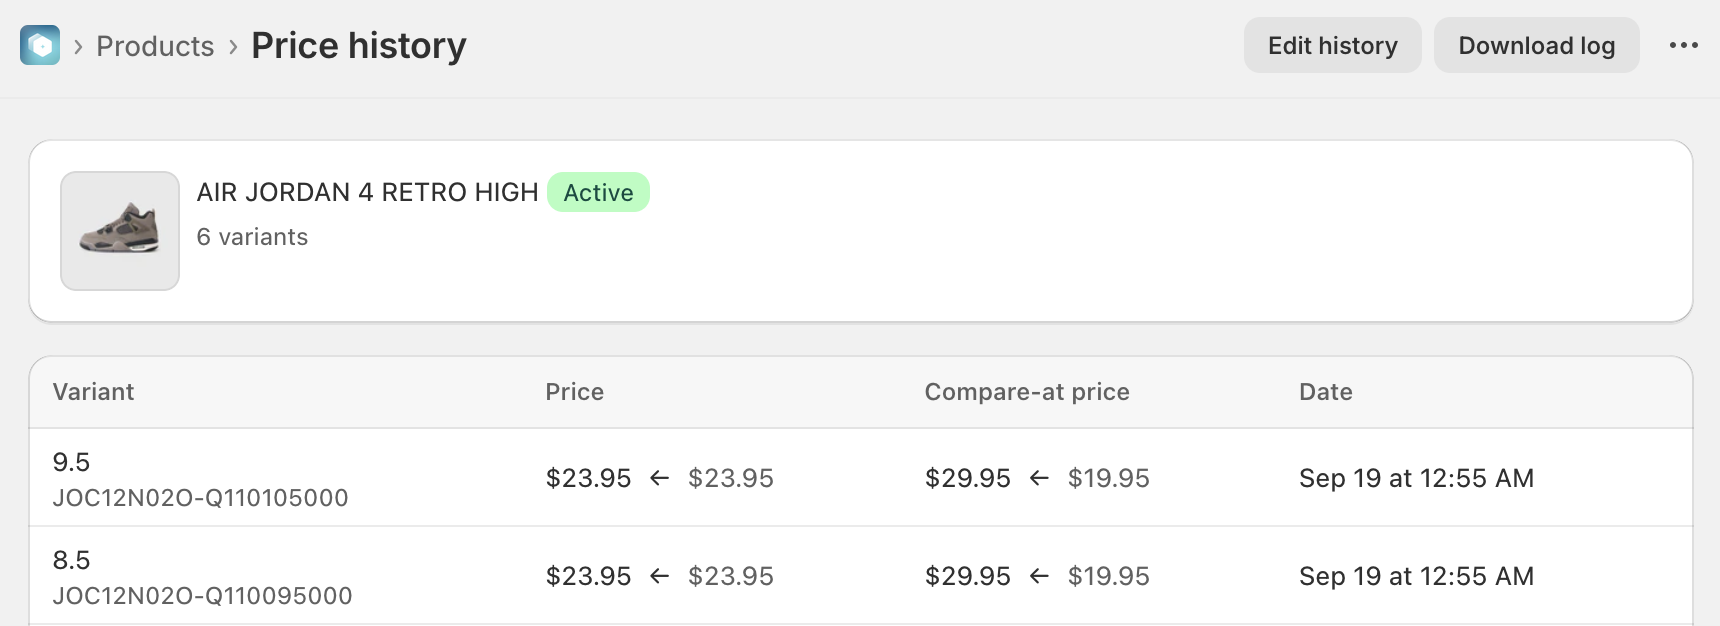Click the chevron before Products breadcrumb

tap(78, 46)
